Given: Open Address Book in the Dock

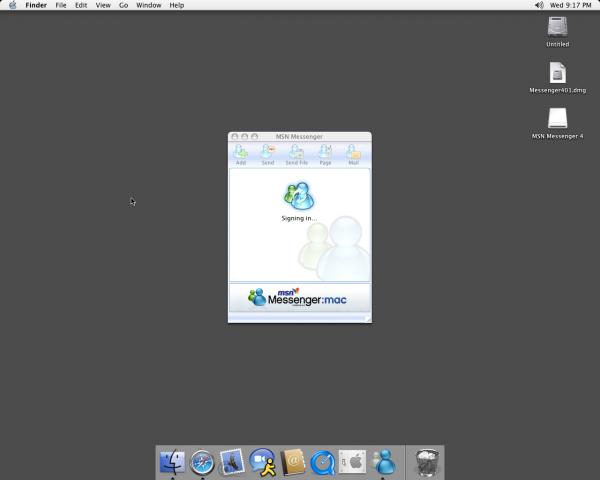Looking at the screenshot, I should pyautogui.click(x=293, y=462).
